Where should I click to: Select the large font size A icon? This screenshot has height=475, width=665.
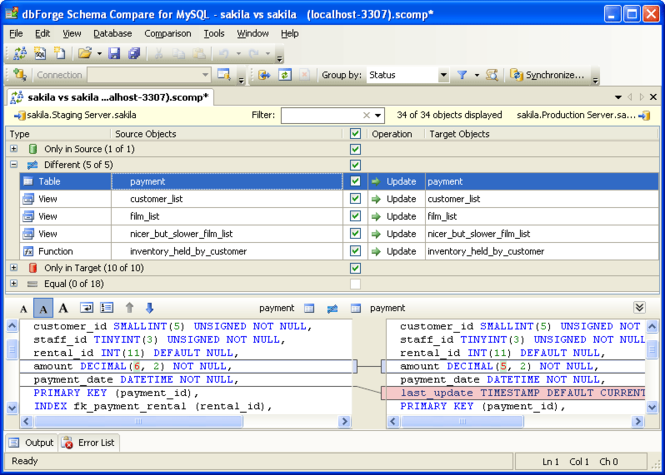[63, 308]
